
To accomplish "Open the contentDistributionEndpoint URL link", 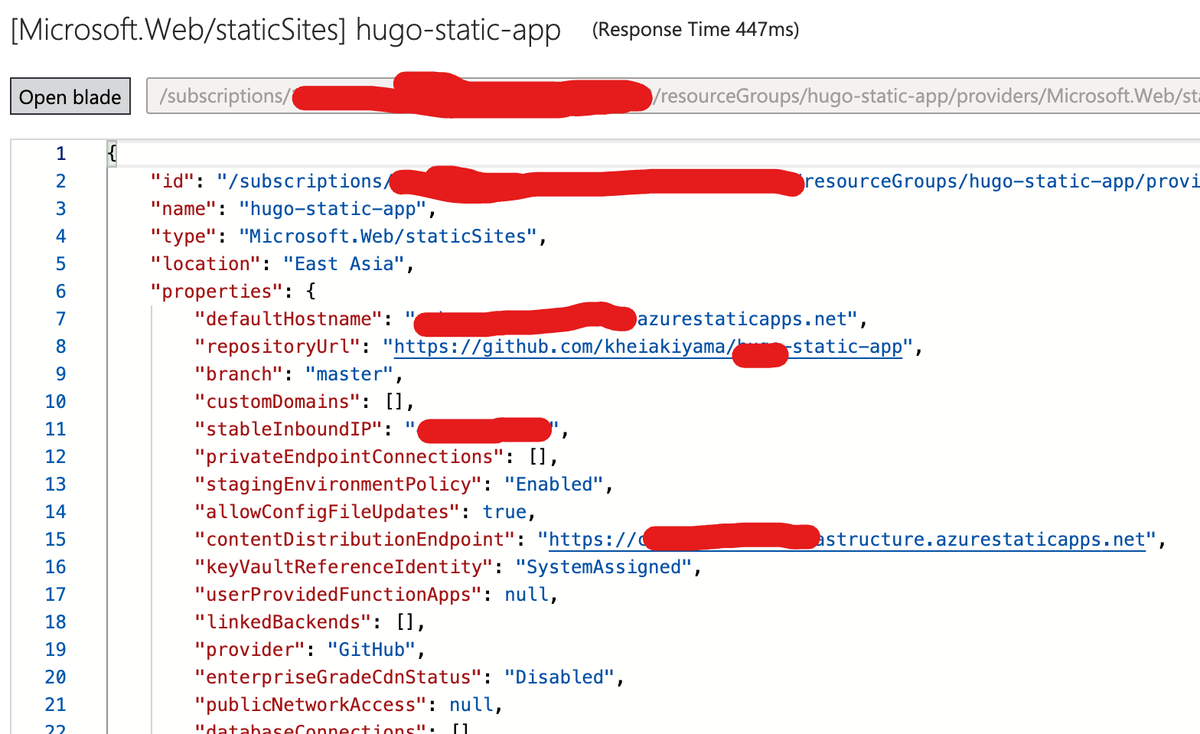I will (x=846, y=539).
